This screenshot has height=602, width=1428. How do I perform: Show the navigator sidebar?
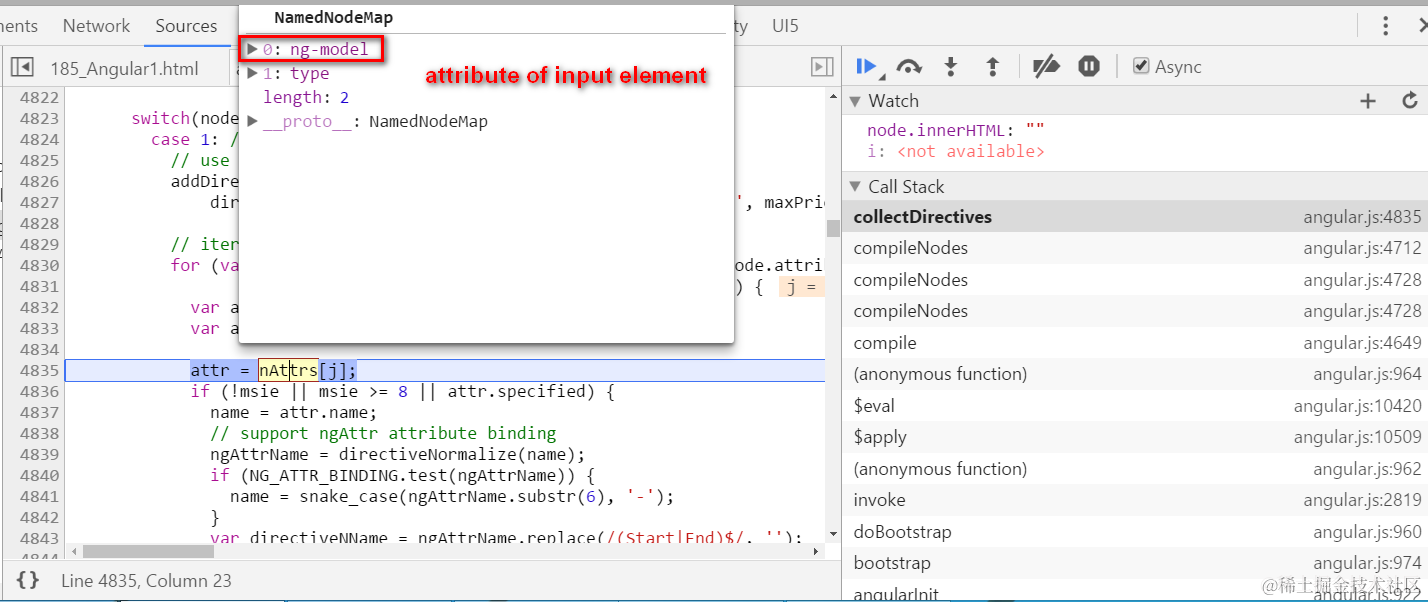click(x=21, y=67)
